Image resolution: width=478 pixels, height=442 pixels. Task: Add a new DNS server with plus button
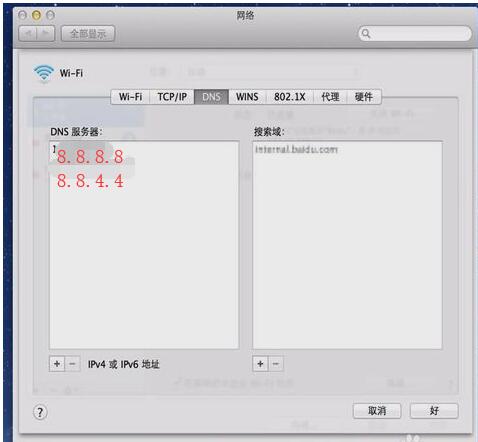(x=57, y=364)
